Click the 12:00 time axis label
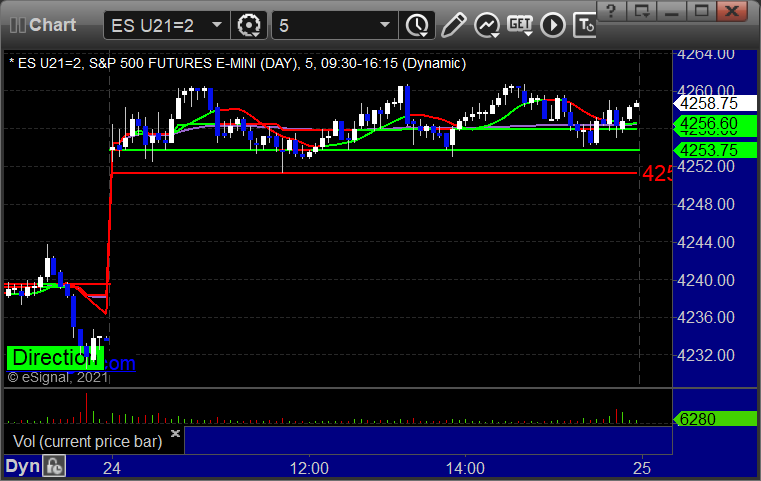Viewport: 761px width, 481px height. 309,468
